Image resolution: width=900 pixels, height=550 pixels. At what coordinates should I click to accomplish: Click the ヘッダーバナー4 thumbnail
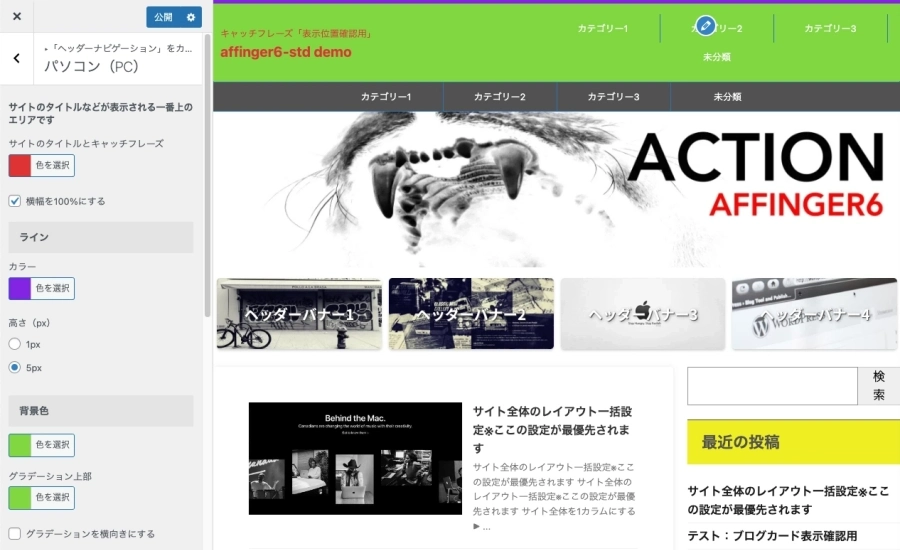[814, 313]
